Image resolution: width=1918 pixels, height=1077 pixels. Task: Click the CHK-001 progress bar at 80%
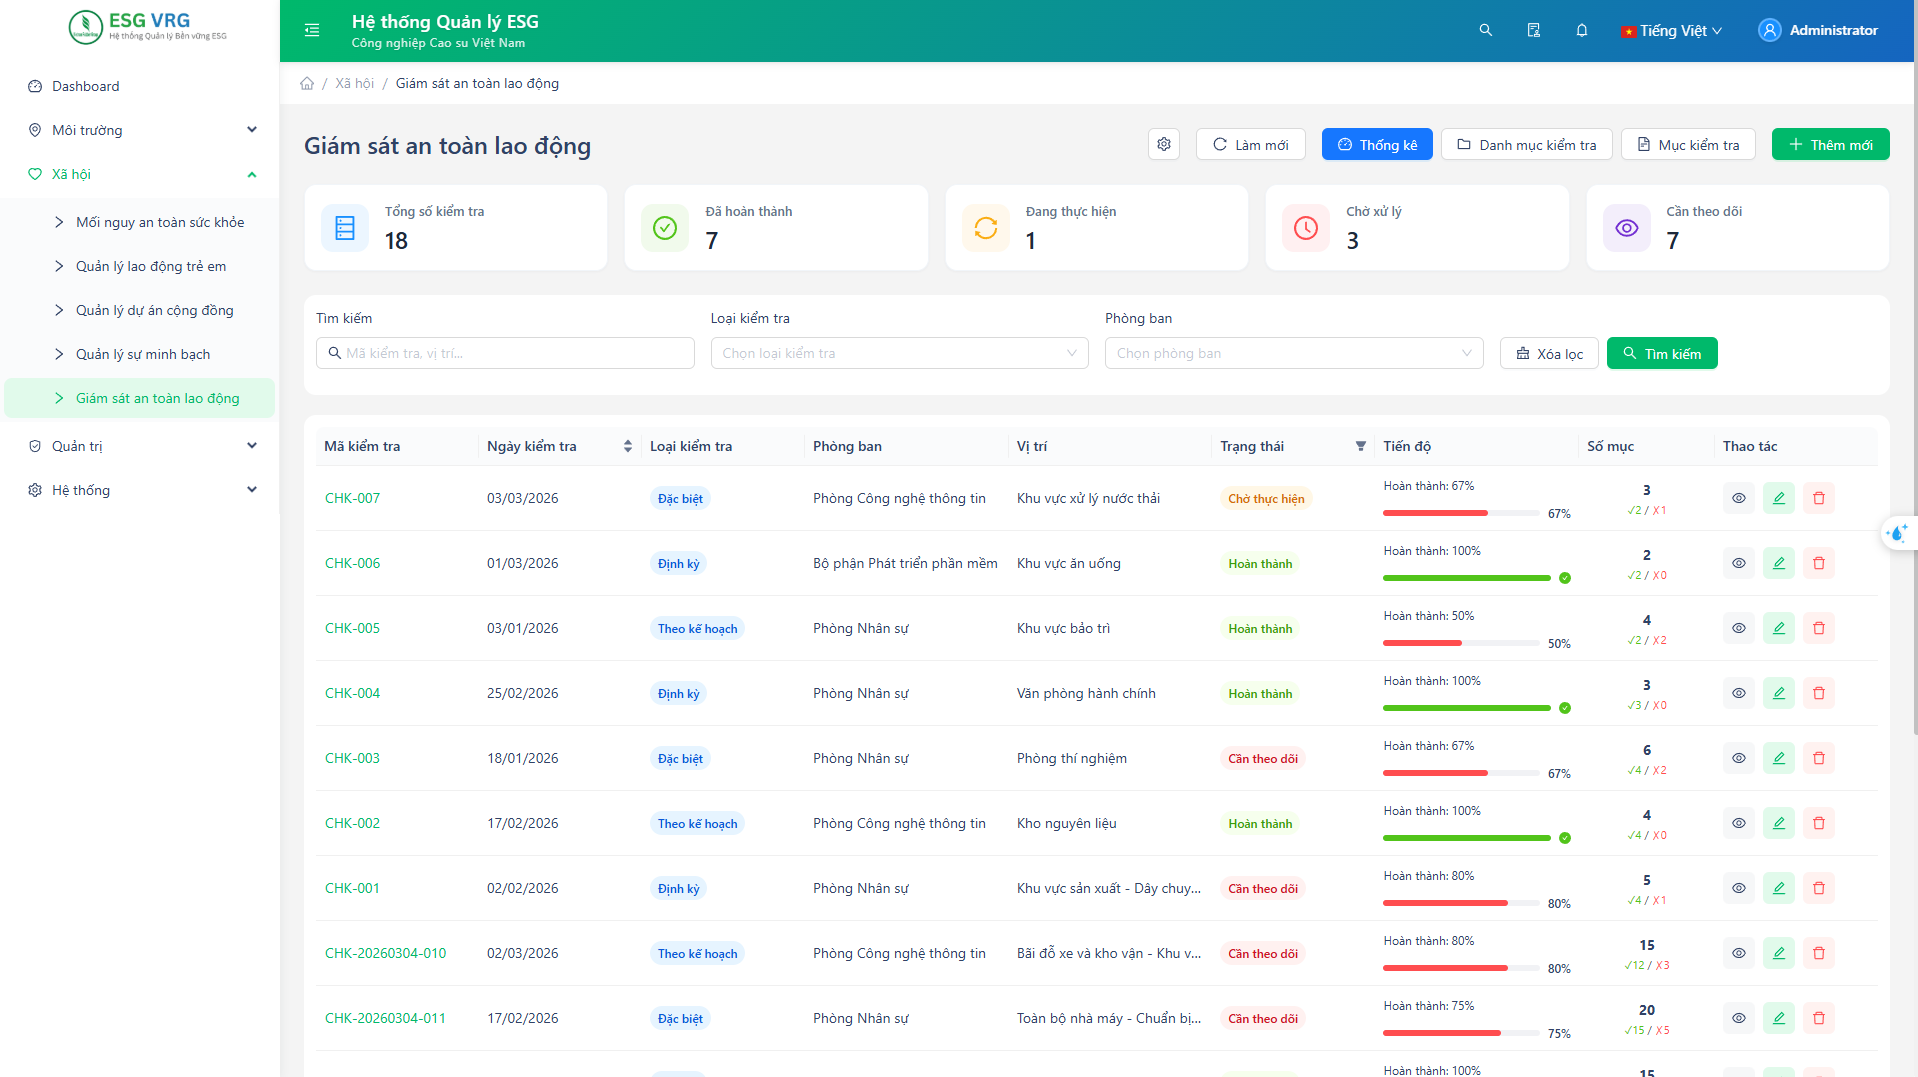[1461, 903]
